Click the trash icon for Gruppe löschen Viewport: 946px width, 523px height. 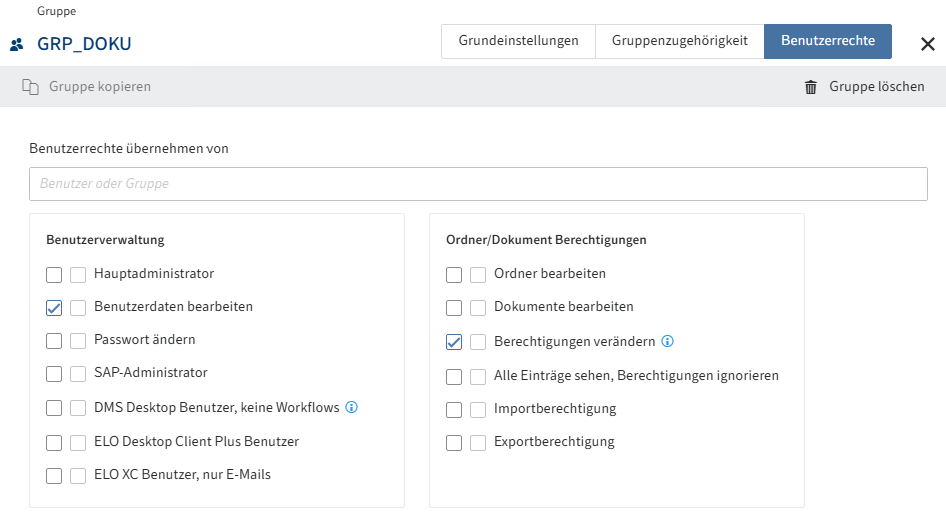pyautogui.click(x=811, y=87)
